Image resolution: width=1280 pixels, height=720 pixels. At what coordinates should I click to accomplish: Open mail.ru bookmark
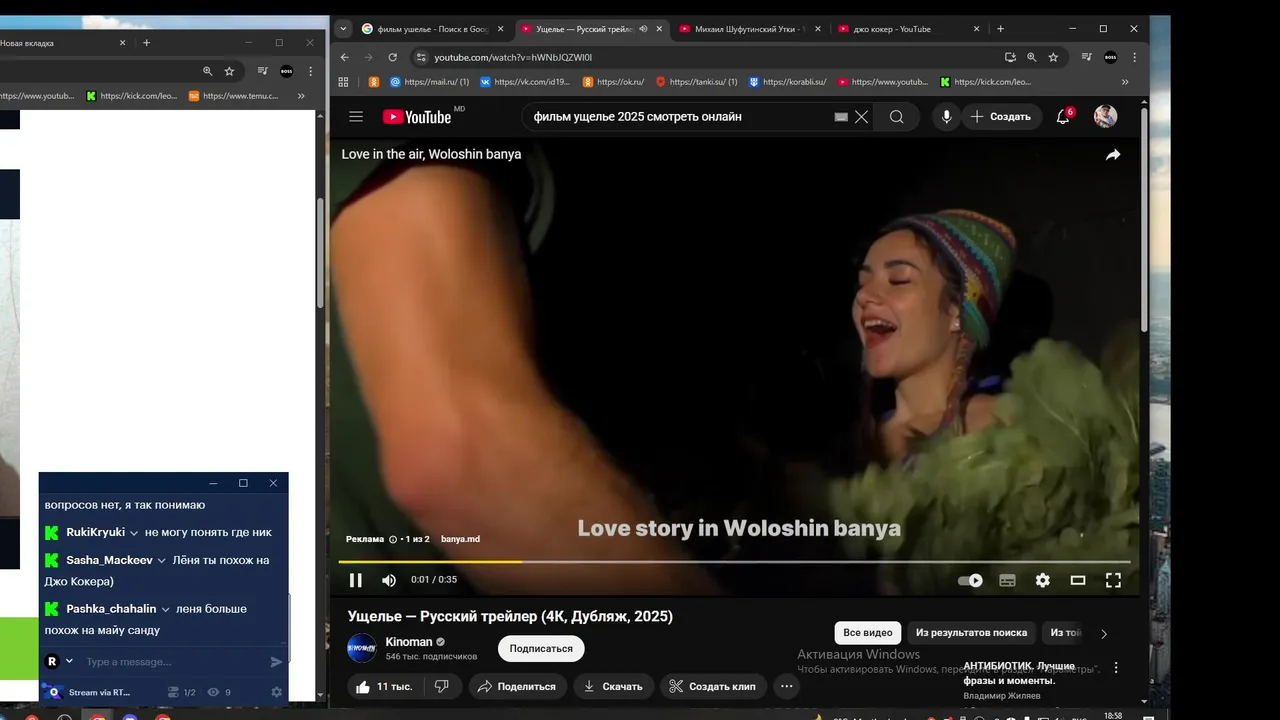click(x=429, y=82)
